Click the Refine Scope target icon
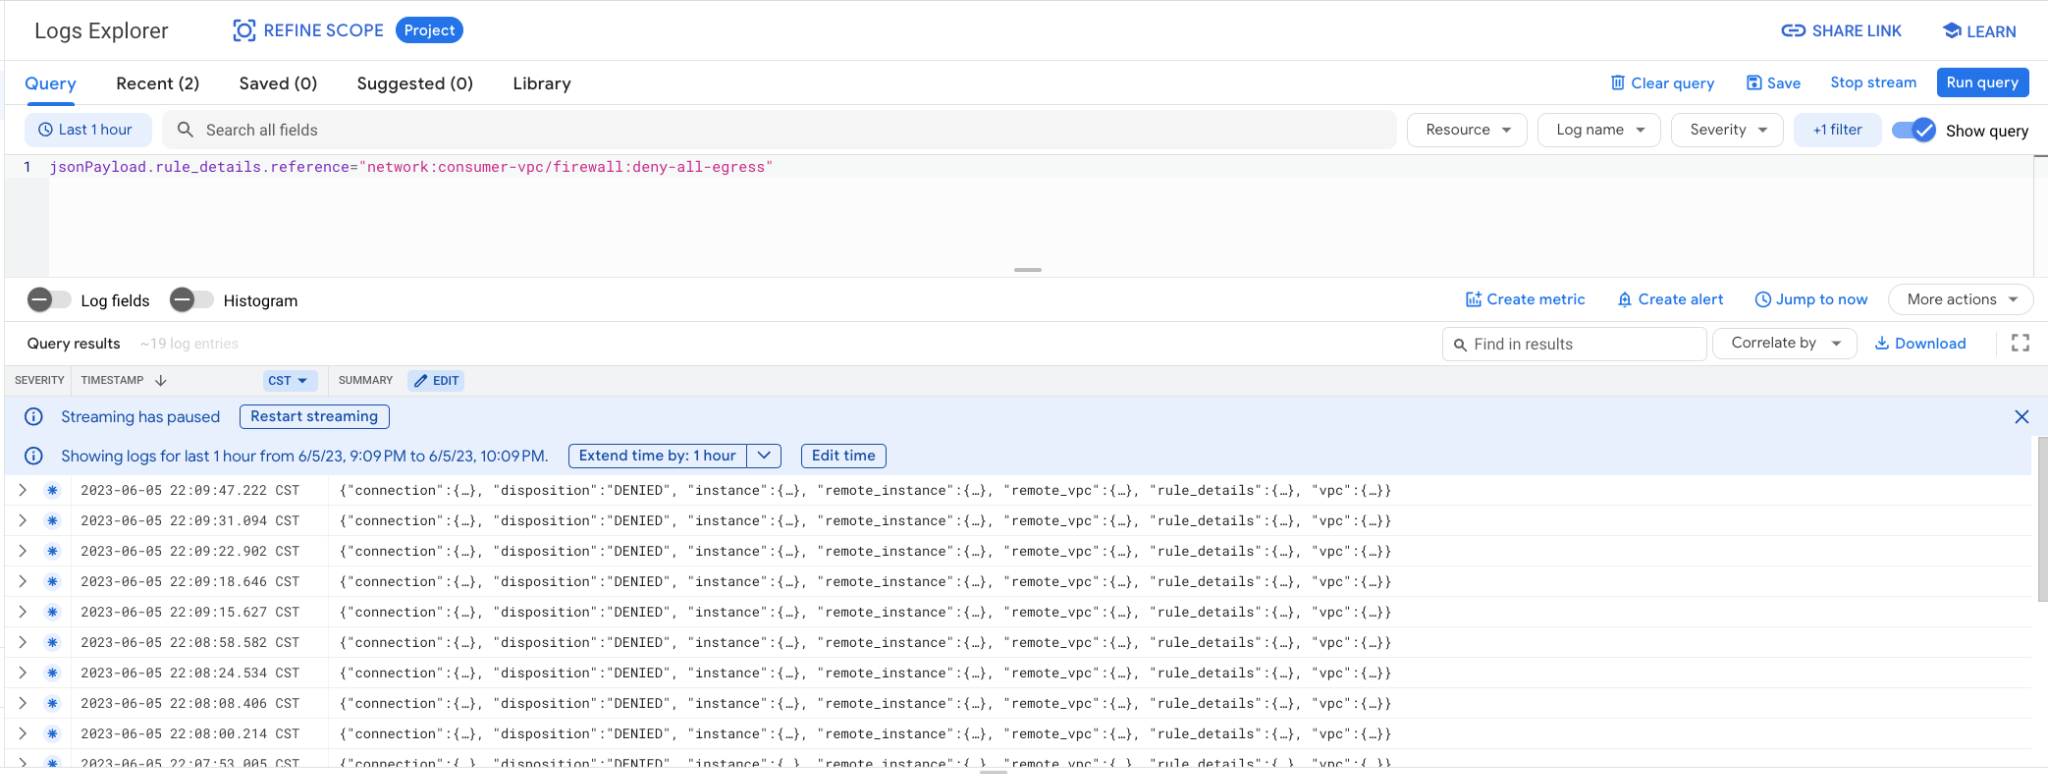Screen dimensions: 2048x774 tap(244, 31)
